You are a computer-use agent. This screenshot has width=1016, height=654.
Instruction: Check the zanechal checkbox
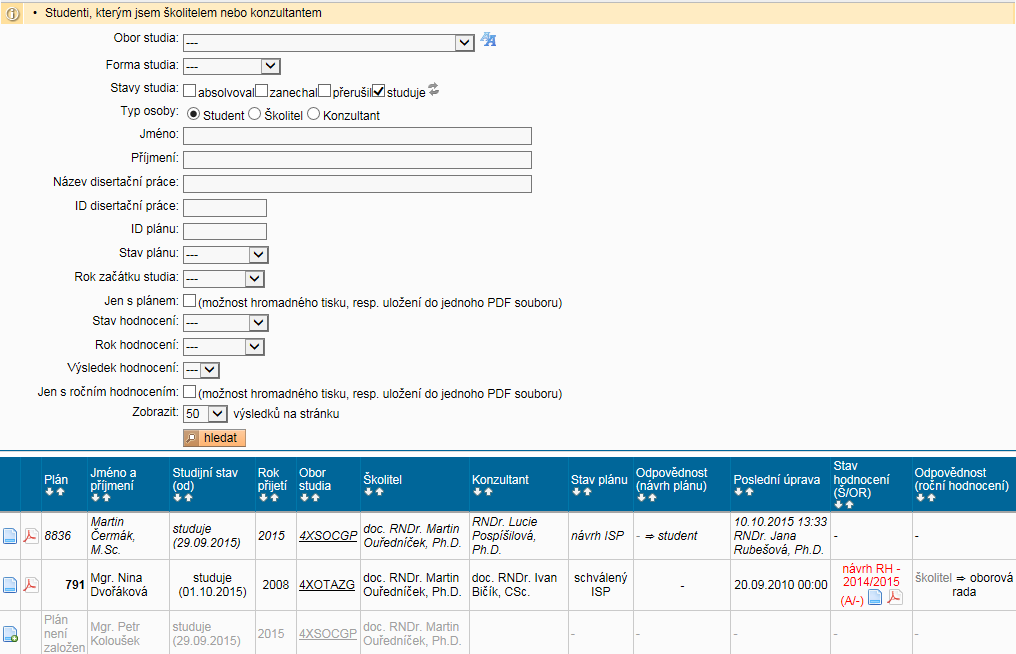[x=261, y=91]
